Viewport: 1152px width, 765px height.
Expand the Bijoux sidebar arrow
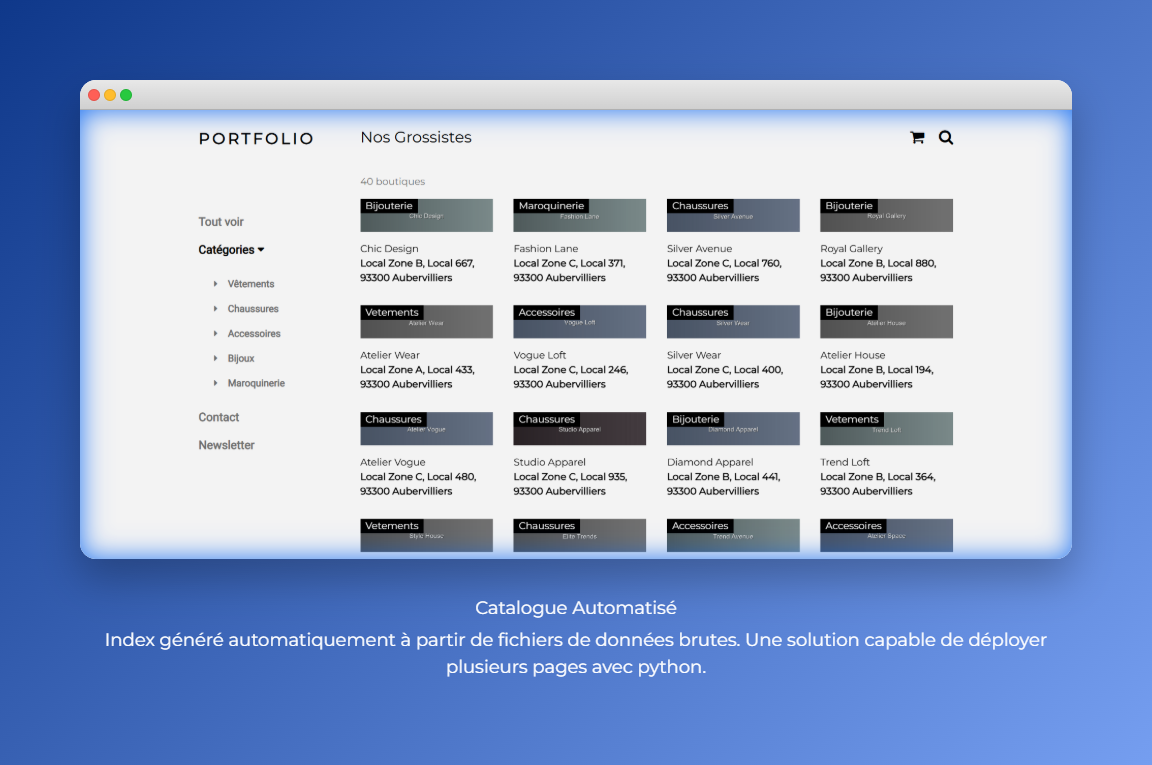point(215,359)
